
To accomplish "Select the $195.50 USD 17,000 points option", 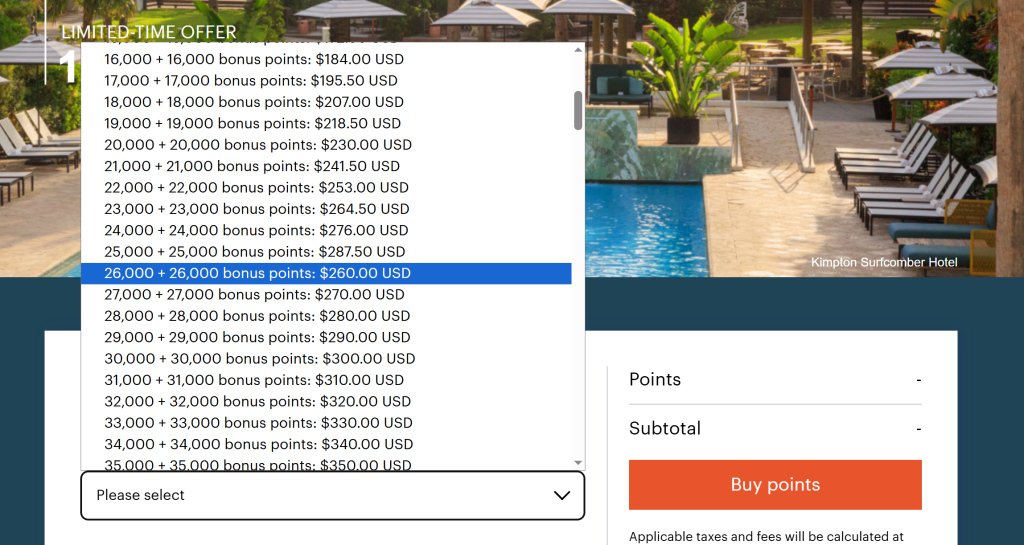I will (251, 80).
